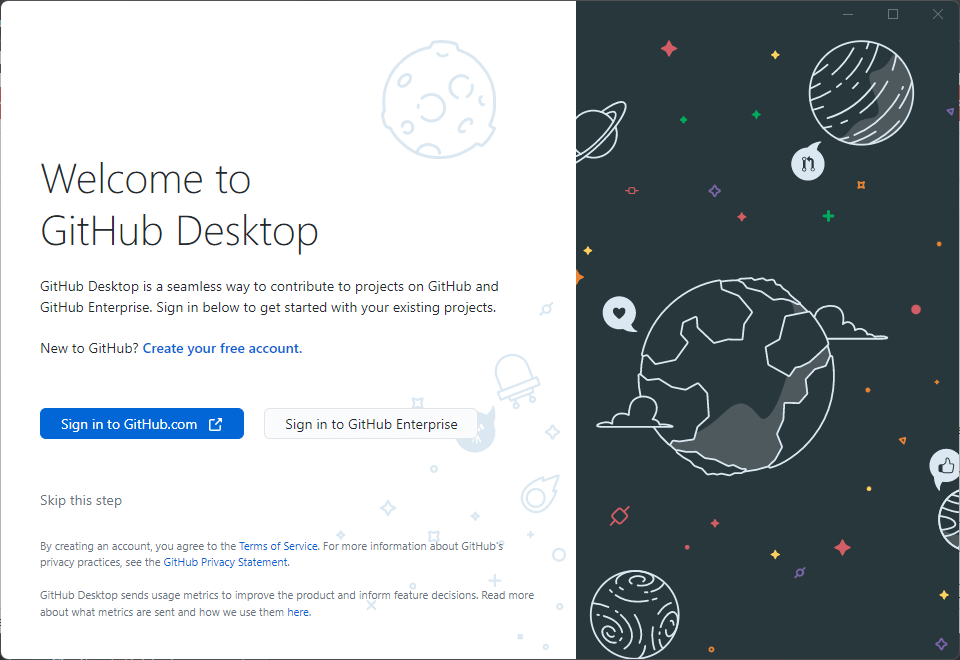Click the red four-pointed star sparkle
The height and width of the screenshot is (660, 960).
(x=669, y=47)
